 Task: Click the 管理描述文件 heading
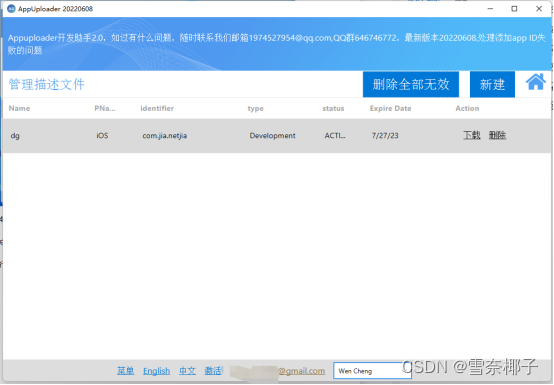pyautogui.click(x=47, y=84)
